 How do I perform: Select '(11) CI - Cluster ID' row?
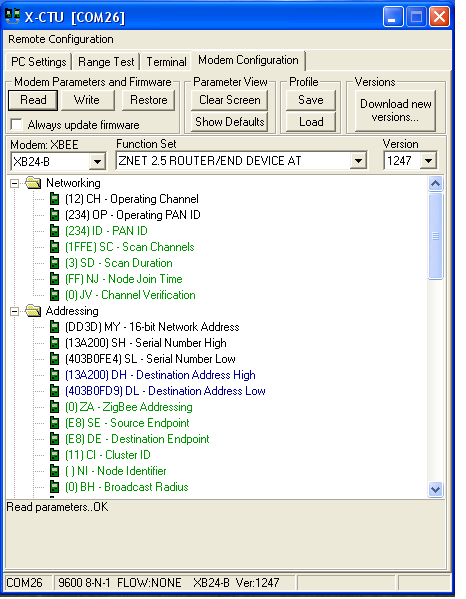tap(108, 455)
